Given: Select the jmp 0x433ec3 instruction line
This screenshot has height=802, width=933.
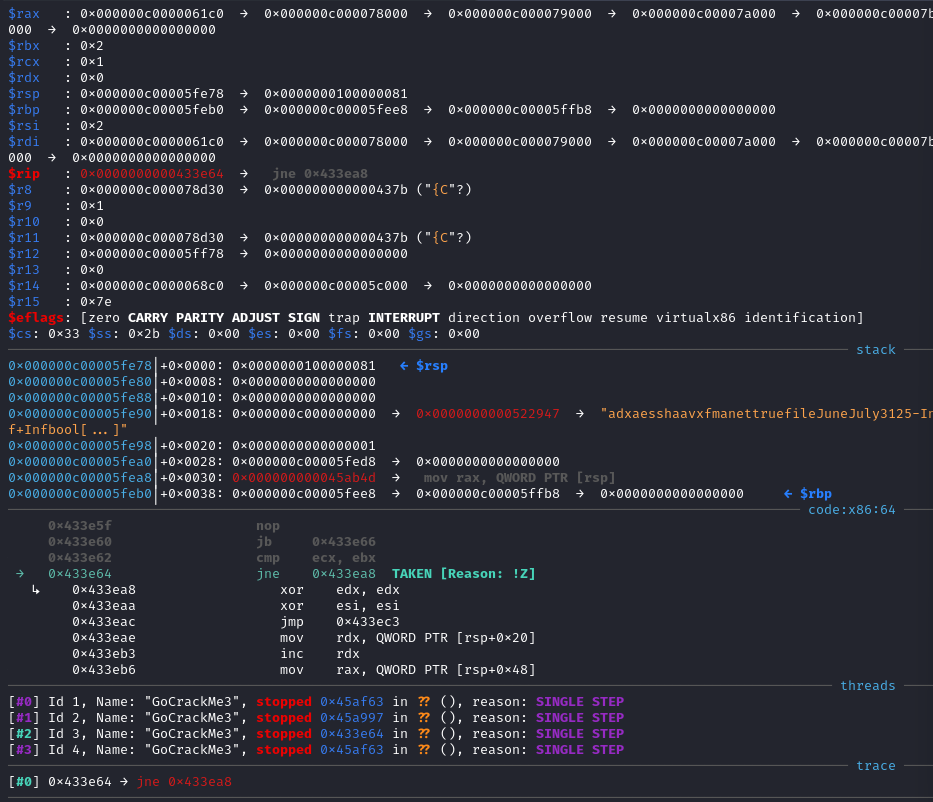Looking at the screenshot, I should [236, 622].
